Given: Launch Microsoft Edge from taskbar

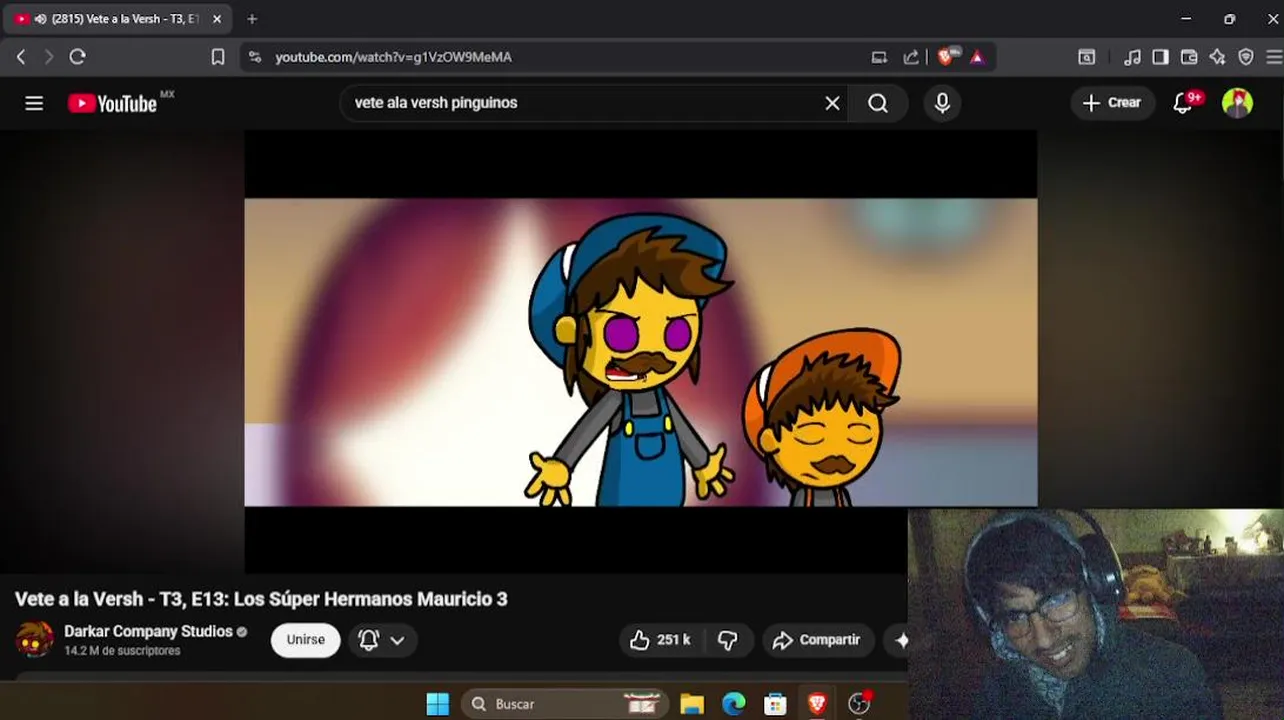Looking at the screenshot, I should click(734, 704).
